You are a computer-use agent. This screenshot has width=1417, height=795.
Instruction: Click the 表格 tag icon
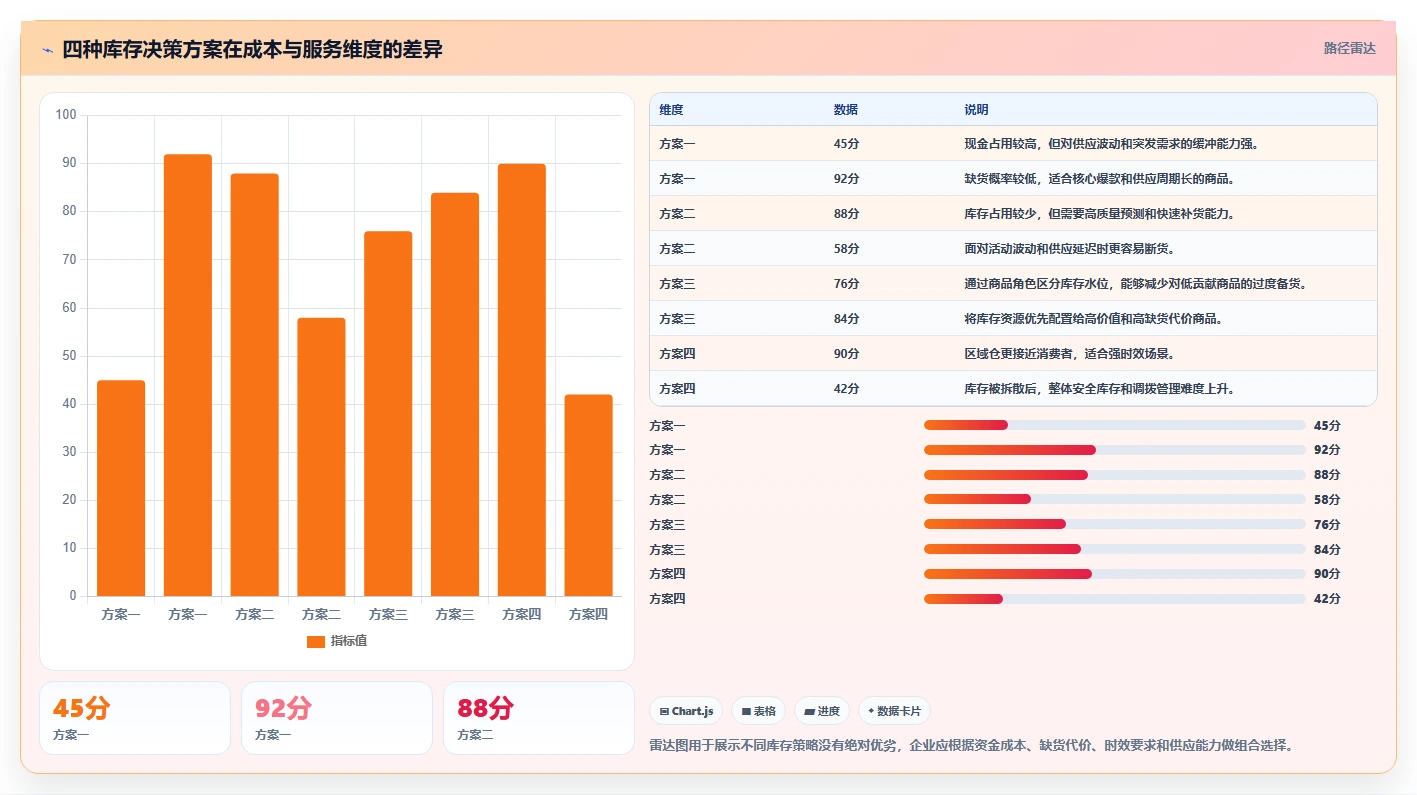click(x=746, y=711)
